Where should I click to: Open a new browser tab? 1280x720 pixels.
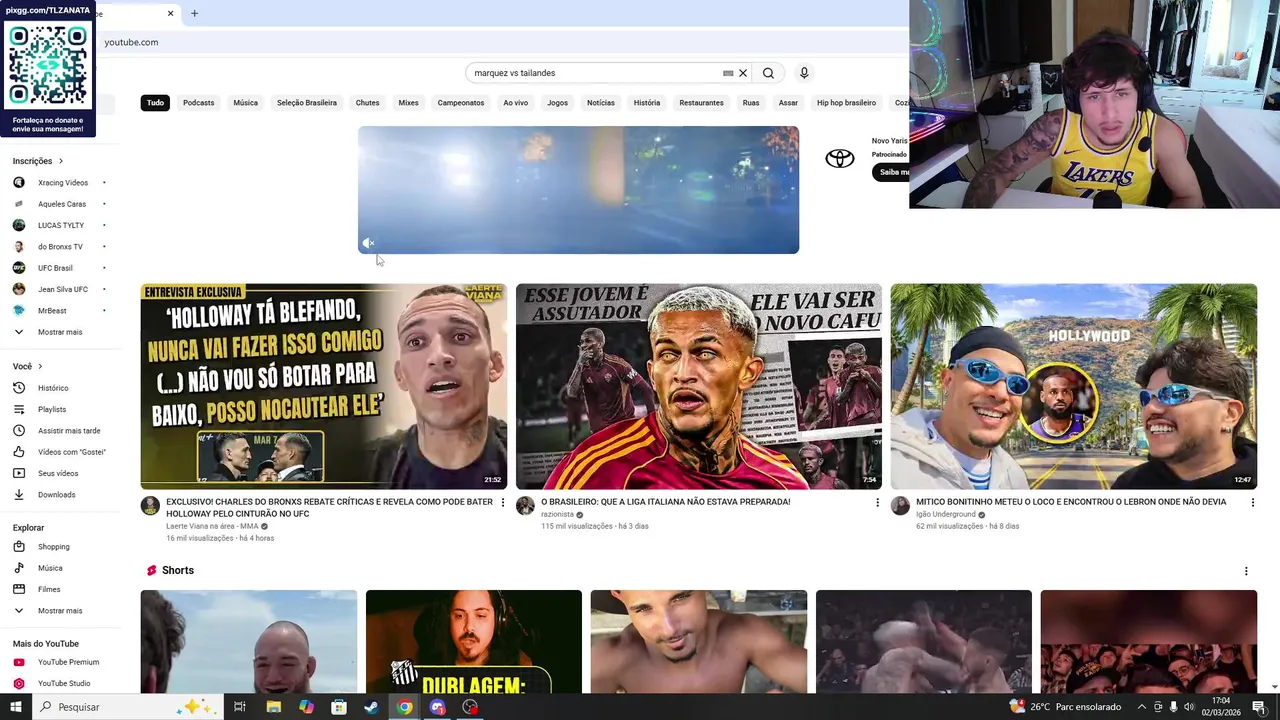(194, 13)
